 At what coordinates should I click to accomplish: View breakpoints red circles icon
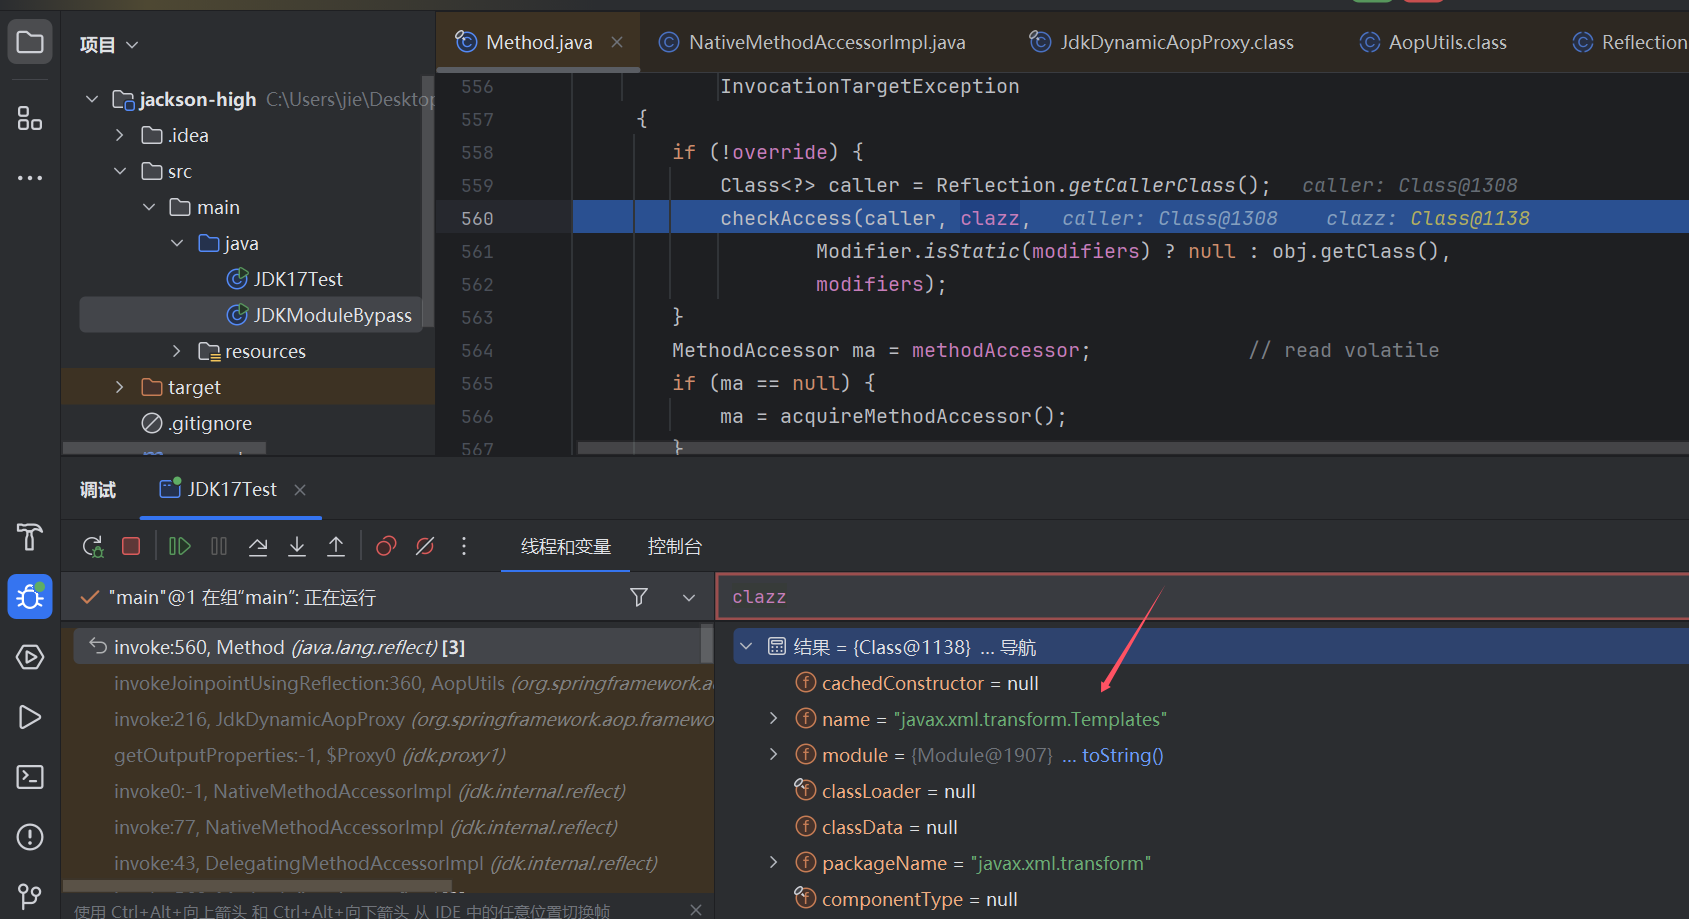pos(386,546)
